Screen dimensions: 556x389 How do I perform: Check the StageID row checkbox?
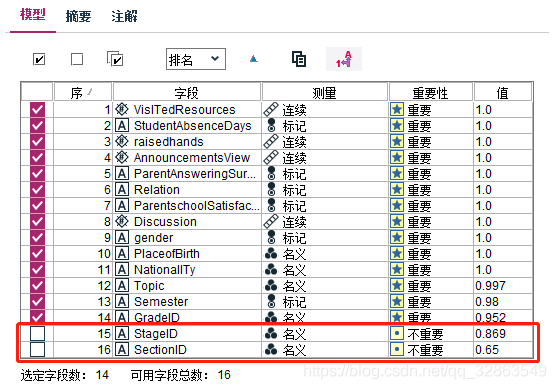(x=38, y=333)
